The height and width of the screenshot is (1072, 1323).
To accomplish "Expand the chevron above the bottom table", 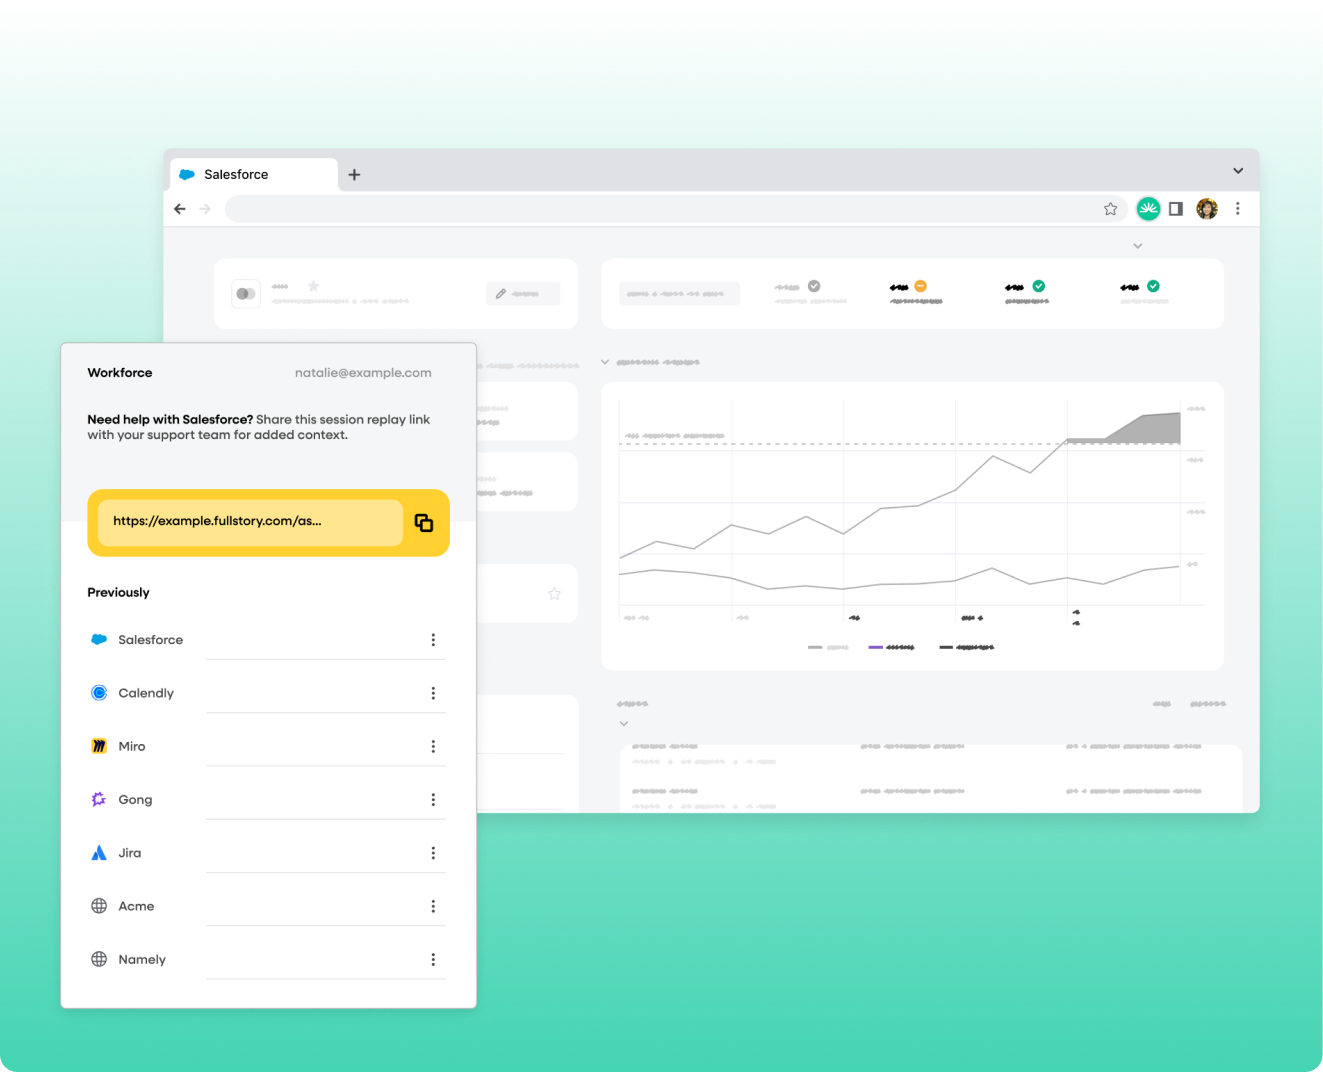I will pos(624,724).
